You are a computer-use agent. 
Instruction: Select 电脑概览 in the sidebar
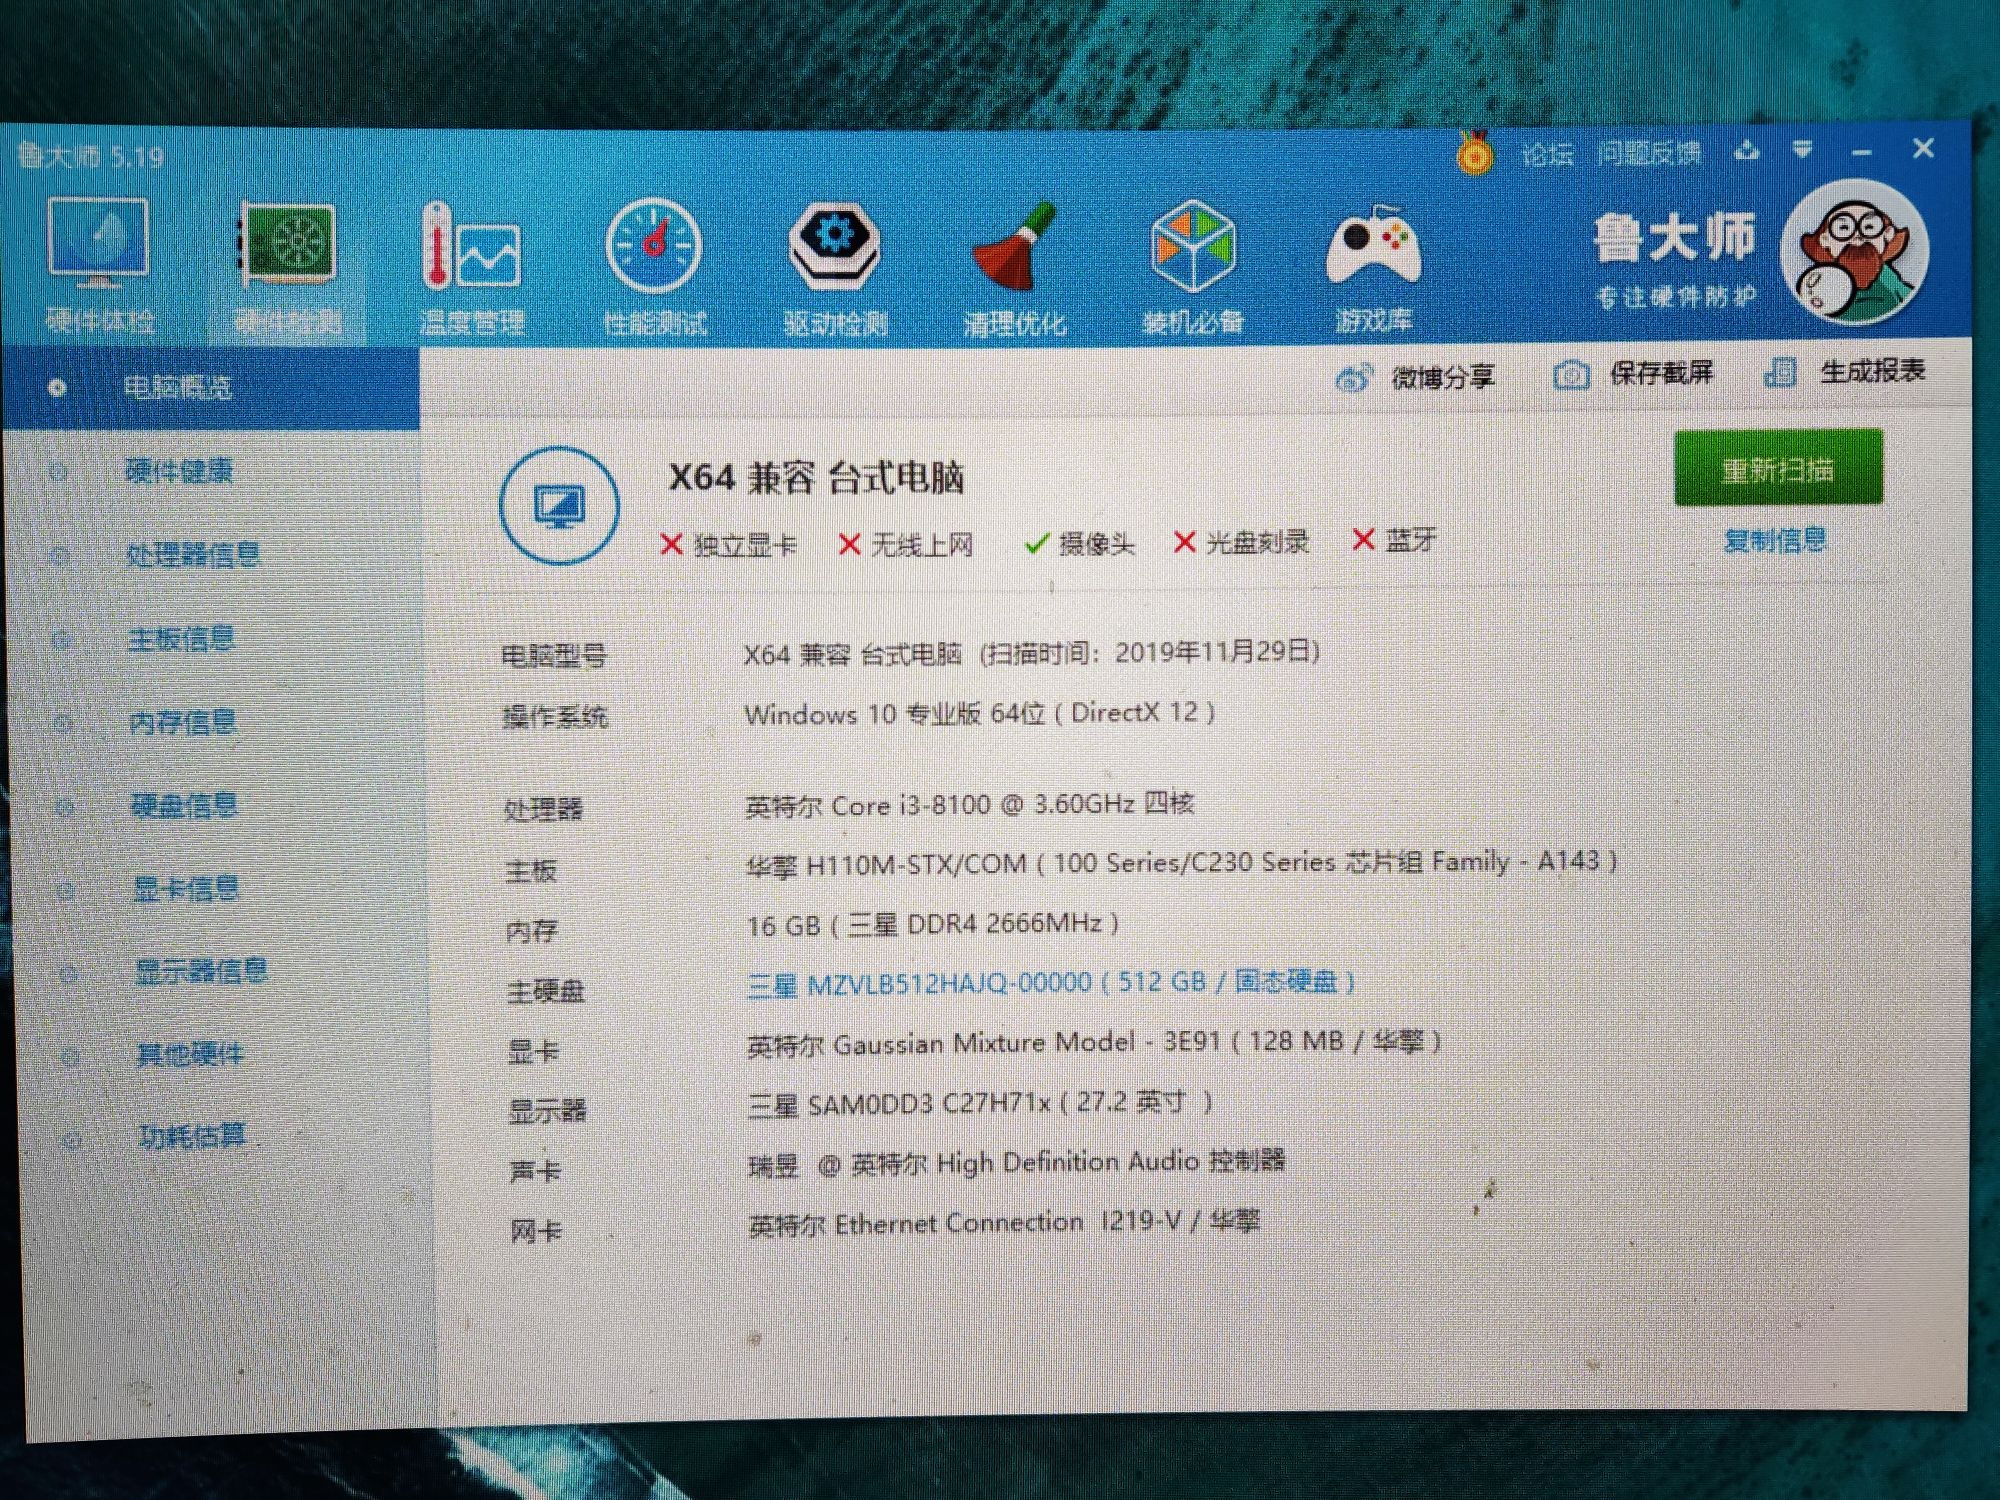coord(210,387)
